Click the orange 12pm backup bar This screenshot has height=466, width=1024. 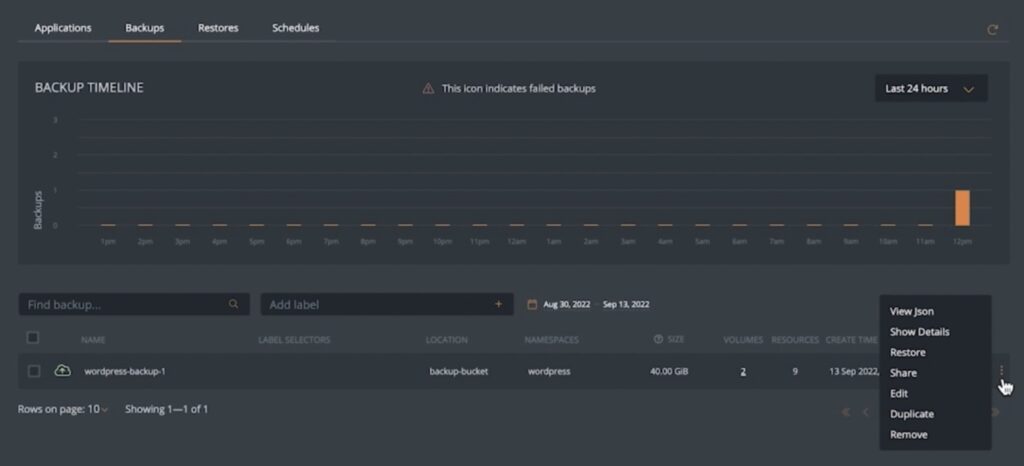[x=962, y=207]
